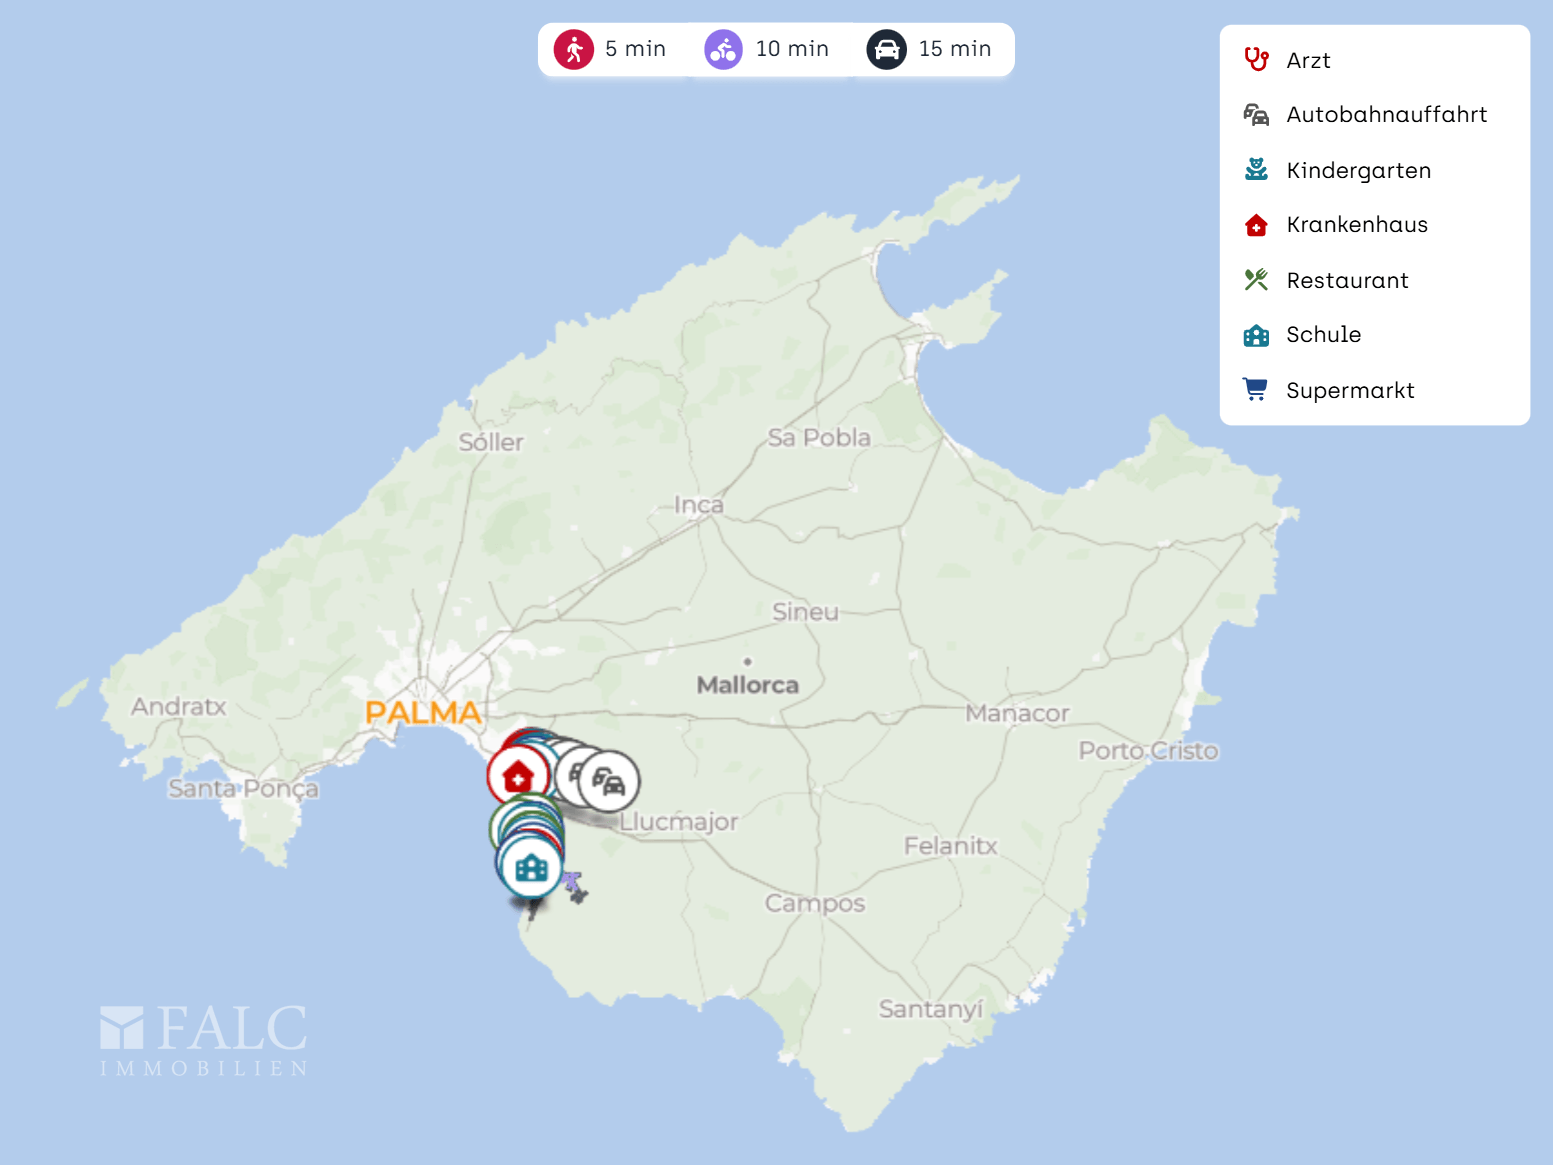Click the Autobahnauffahrt legend label
Viewport: 1553px width, 1165px height.
(1386, 114)
